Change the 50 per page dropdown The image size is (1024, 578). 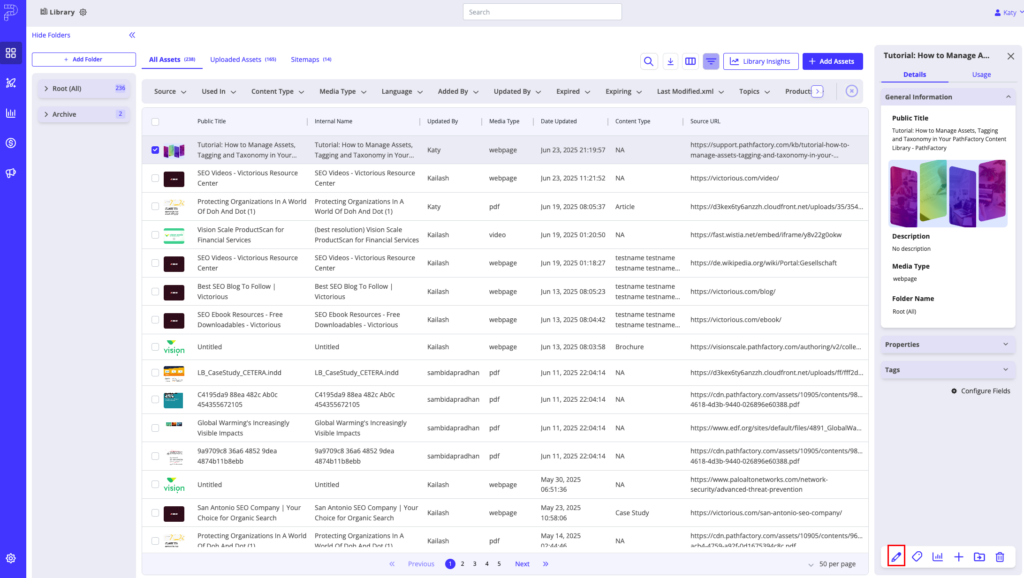tap(832, 564)
